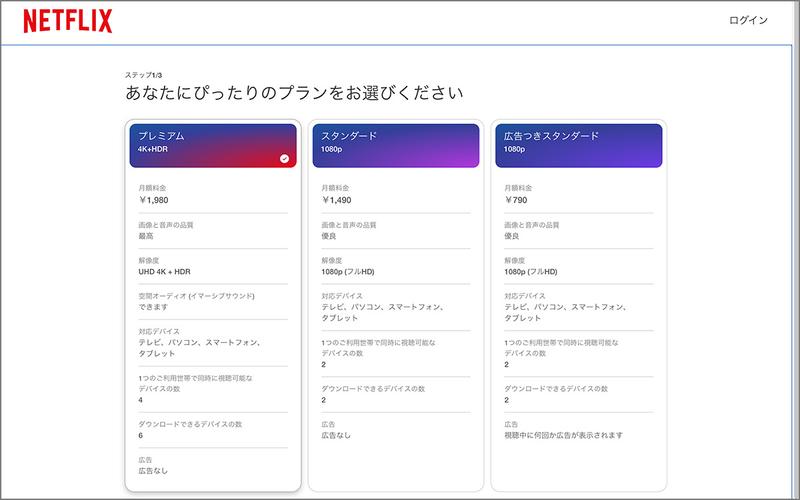Click 広告なし in the プレミアム card
Viewport: 800px width, 500px height.
pyautogui.click(x=153, y=471)
